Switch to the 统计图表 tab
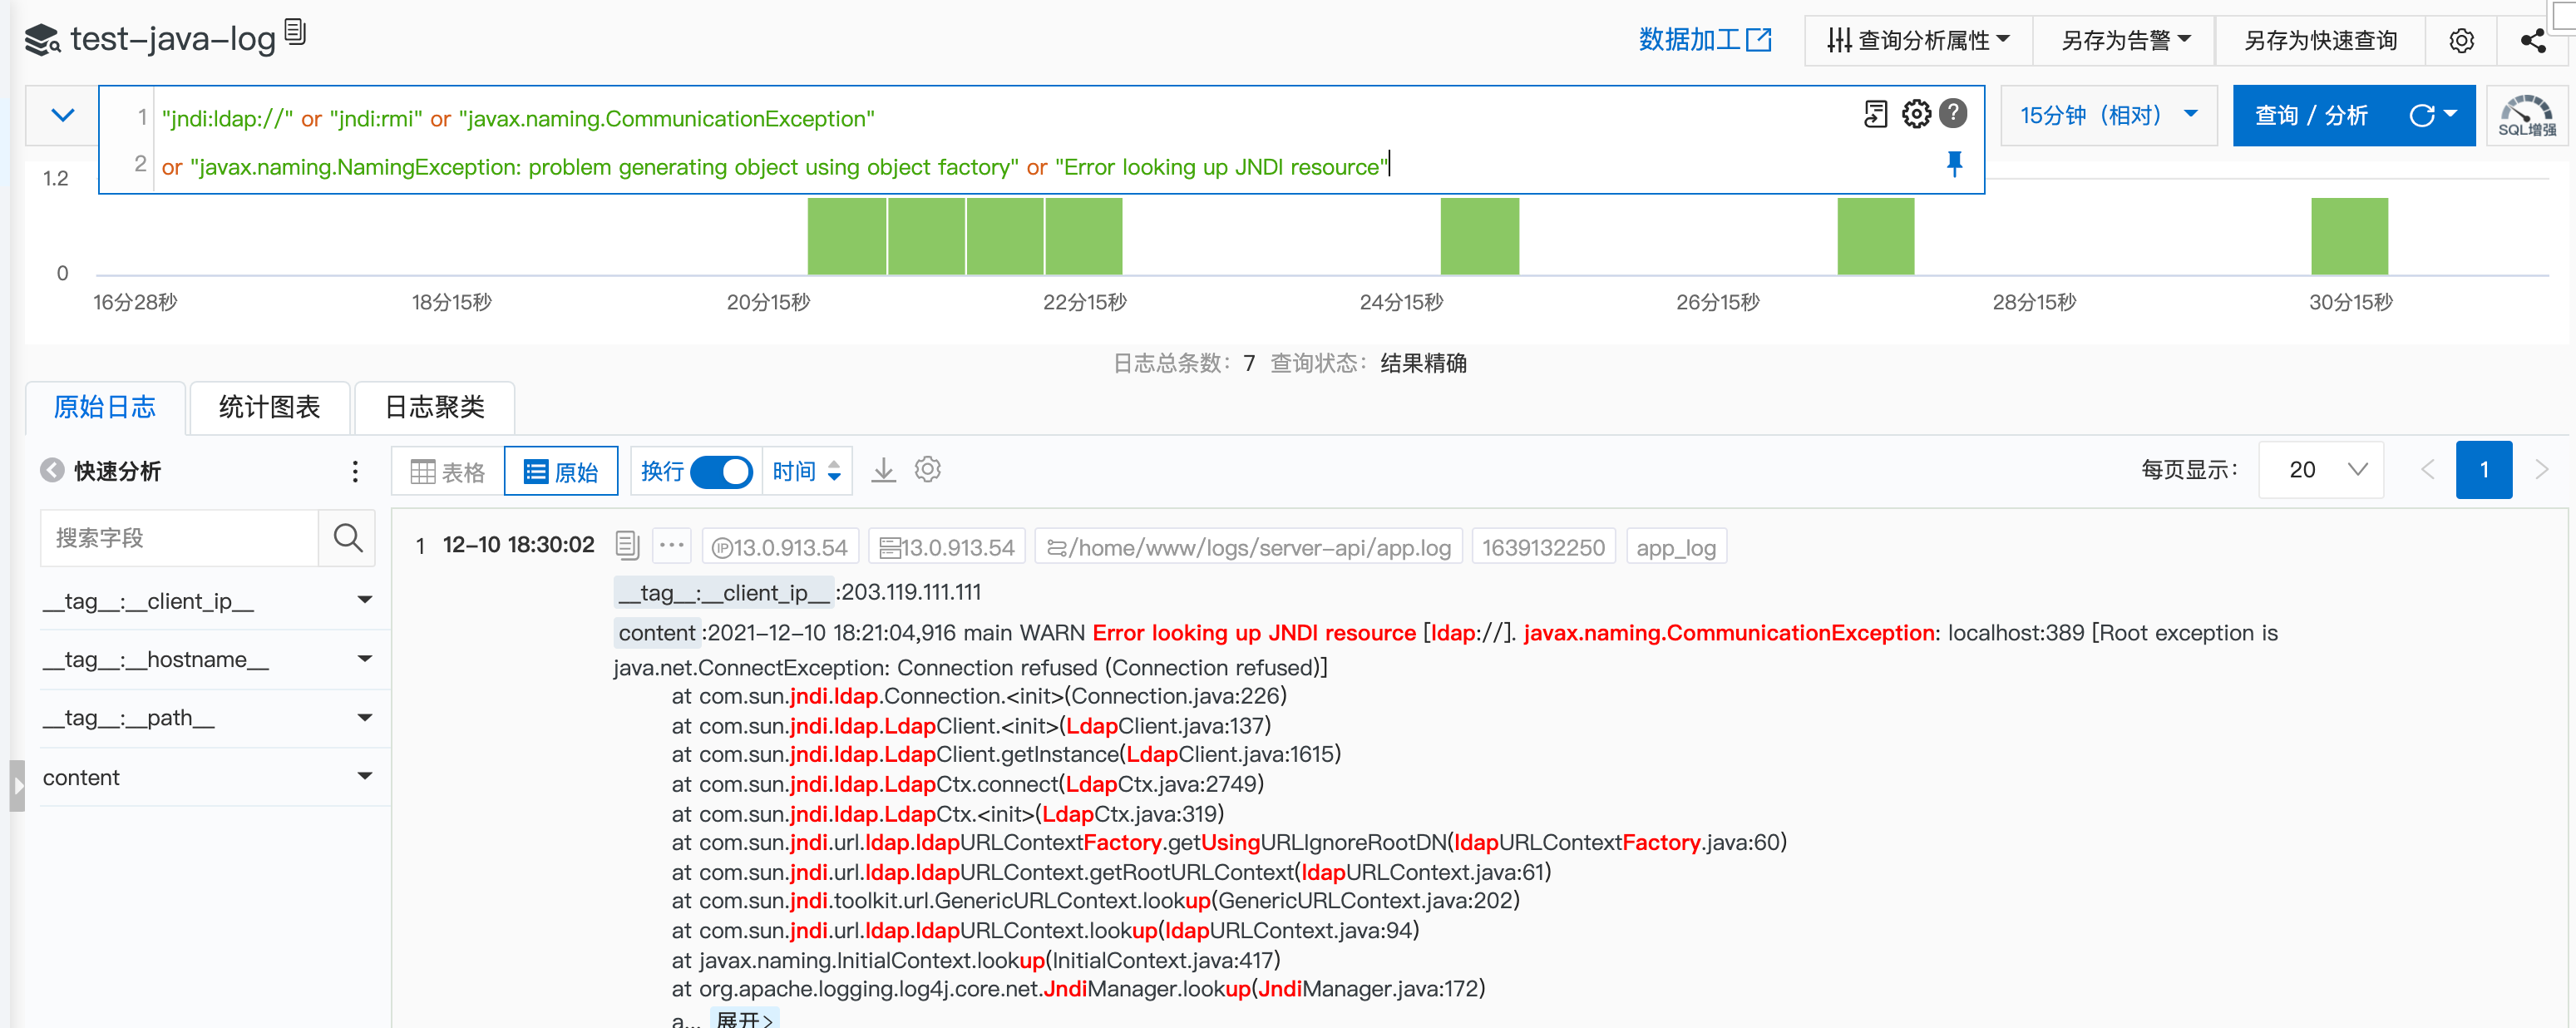 tap(269, 407)
